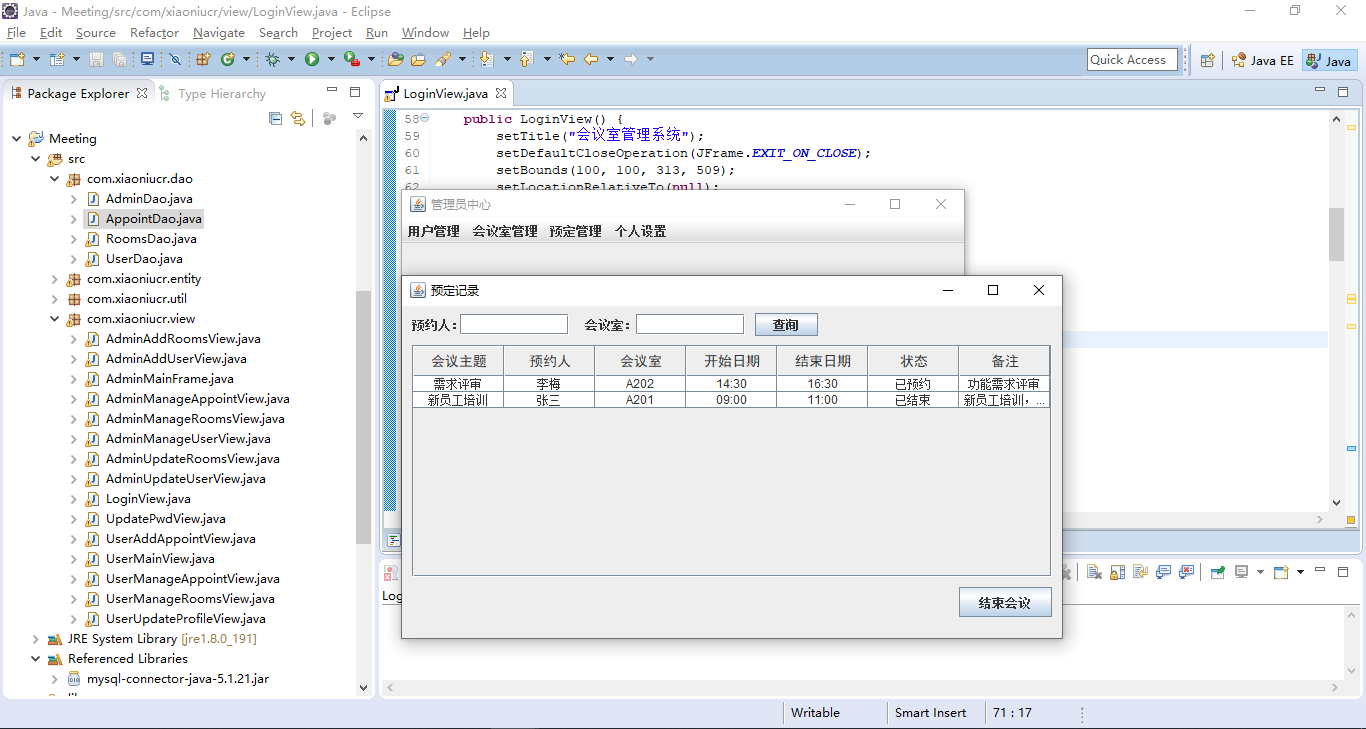Click the Skip All Breakpoints icon

click(x=175, y=59)
